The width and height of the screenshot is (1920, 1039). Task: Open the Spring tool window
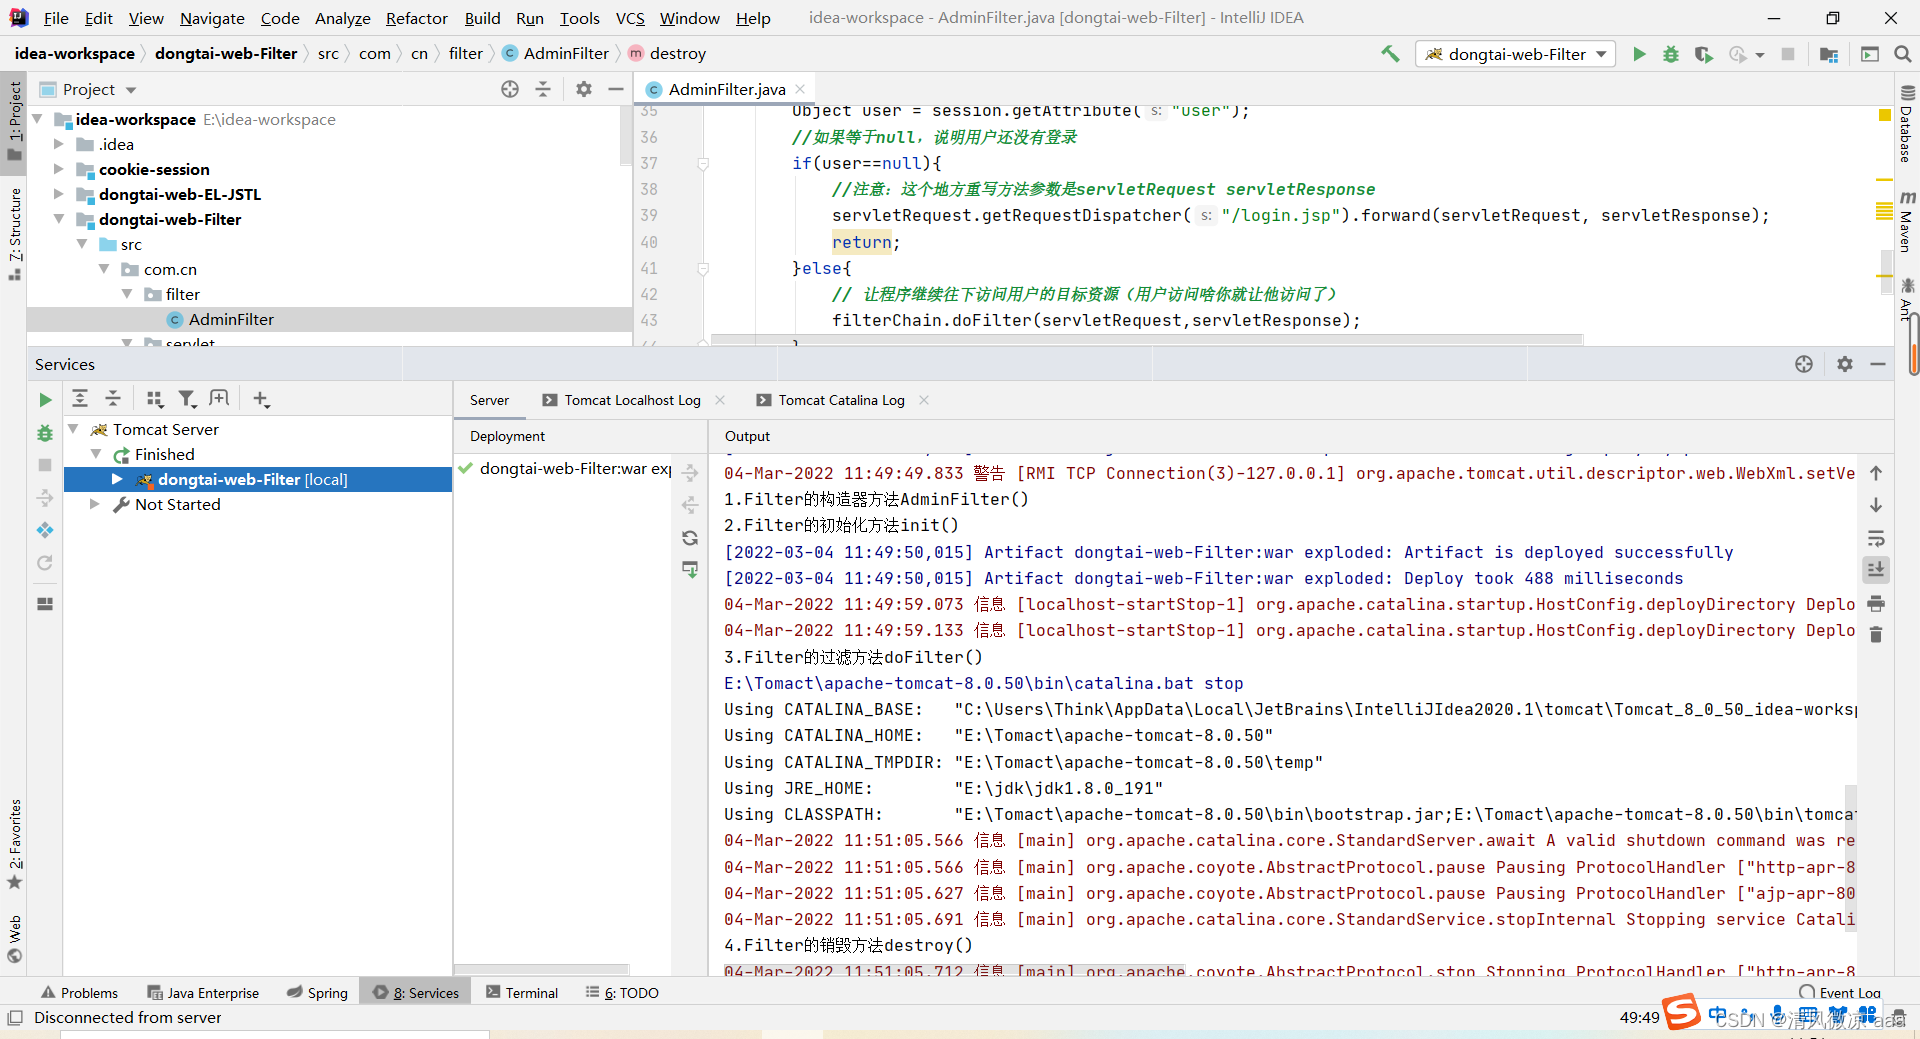tap(317, 993)
